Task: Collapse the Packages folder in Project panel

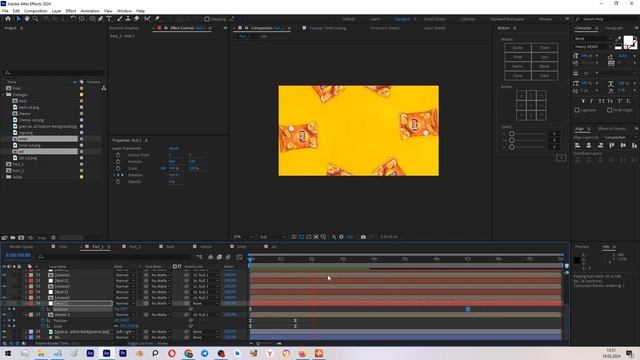Action: click(x=4, y=95)
